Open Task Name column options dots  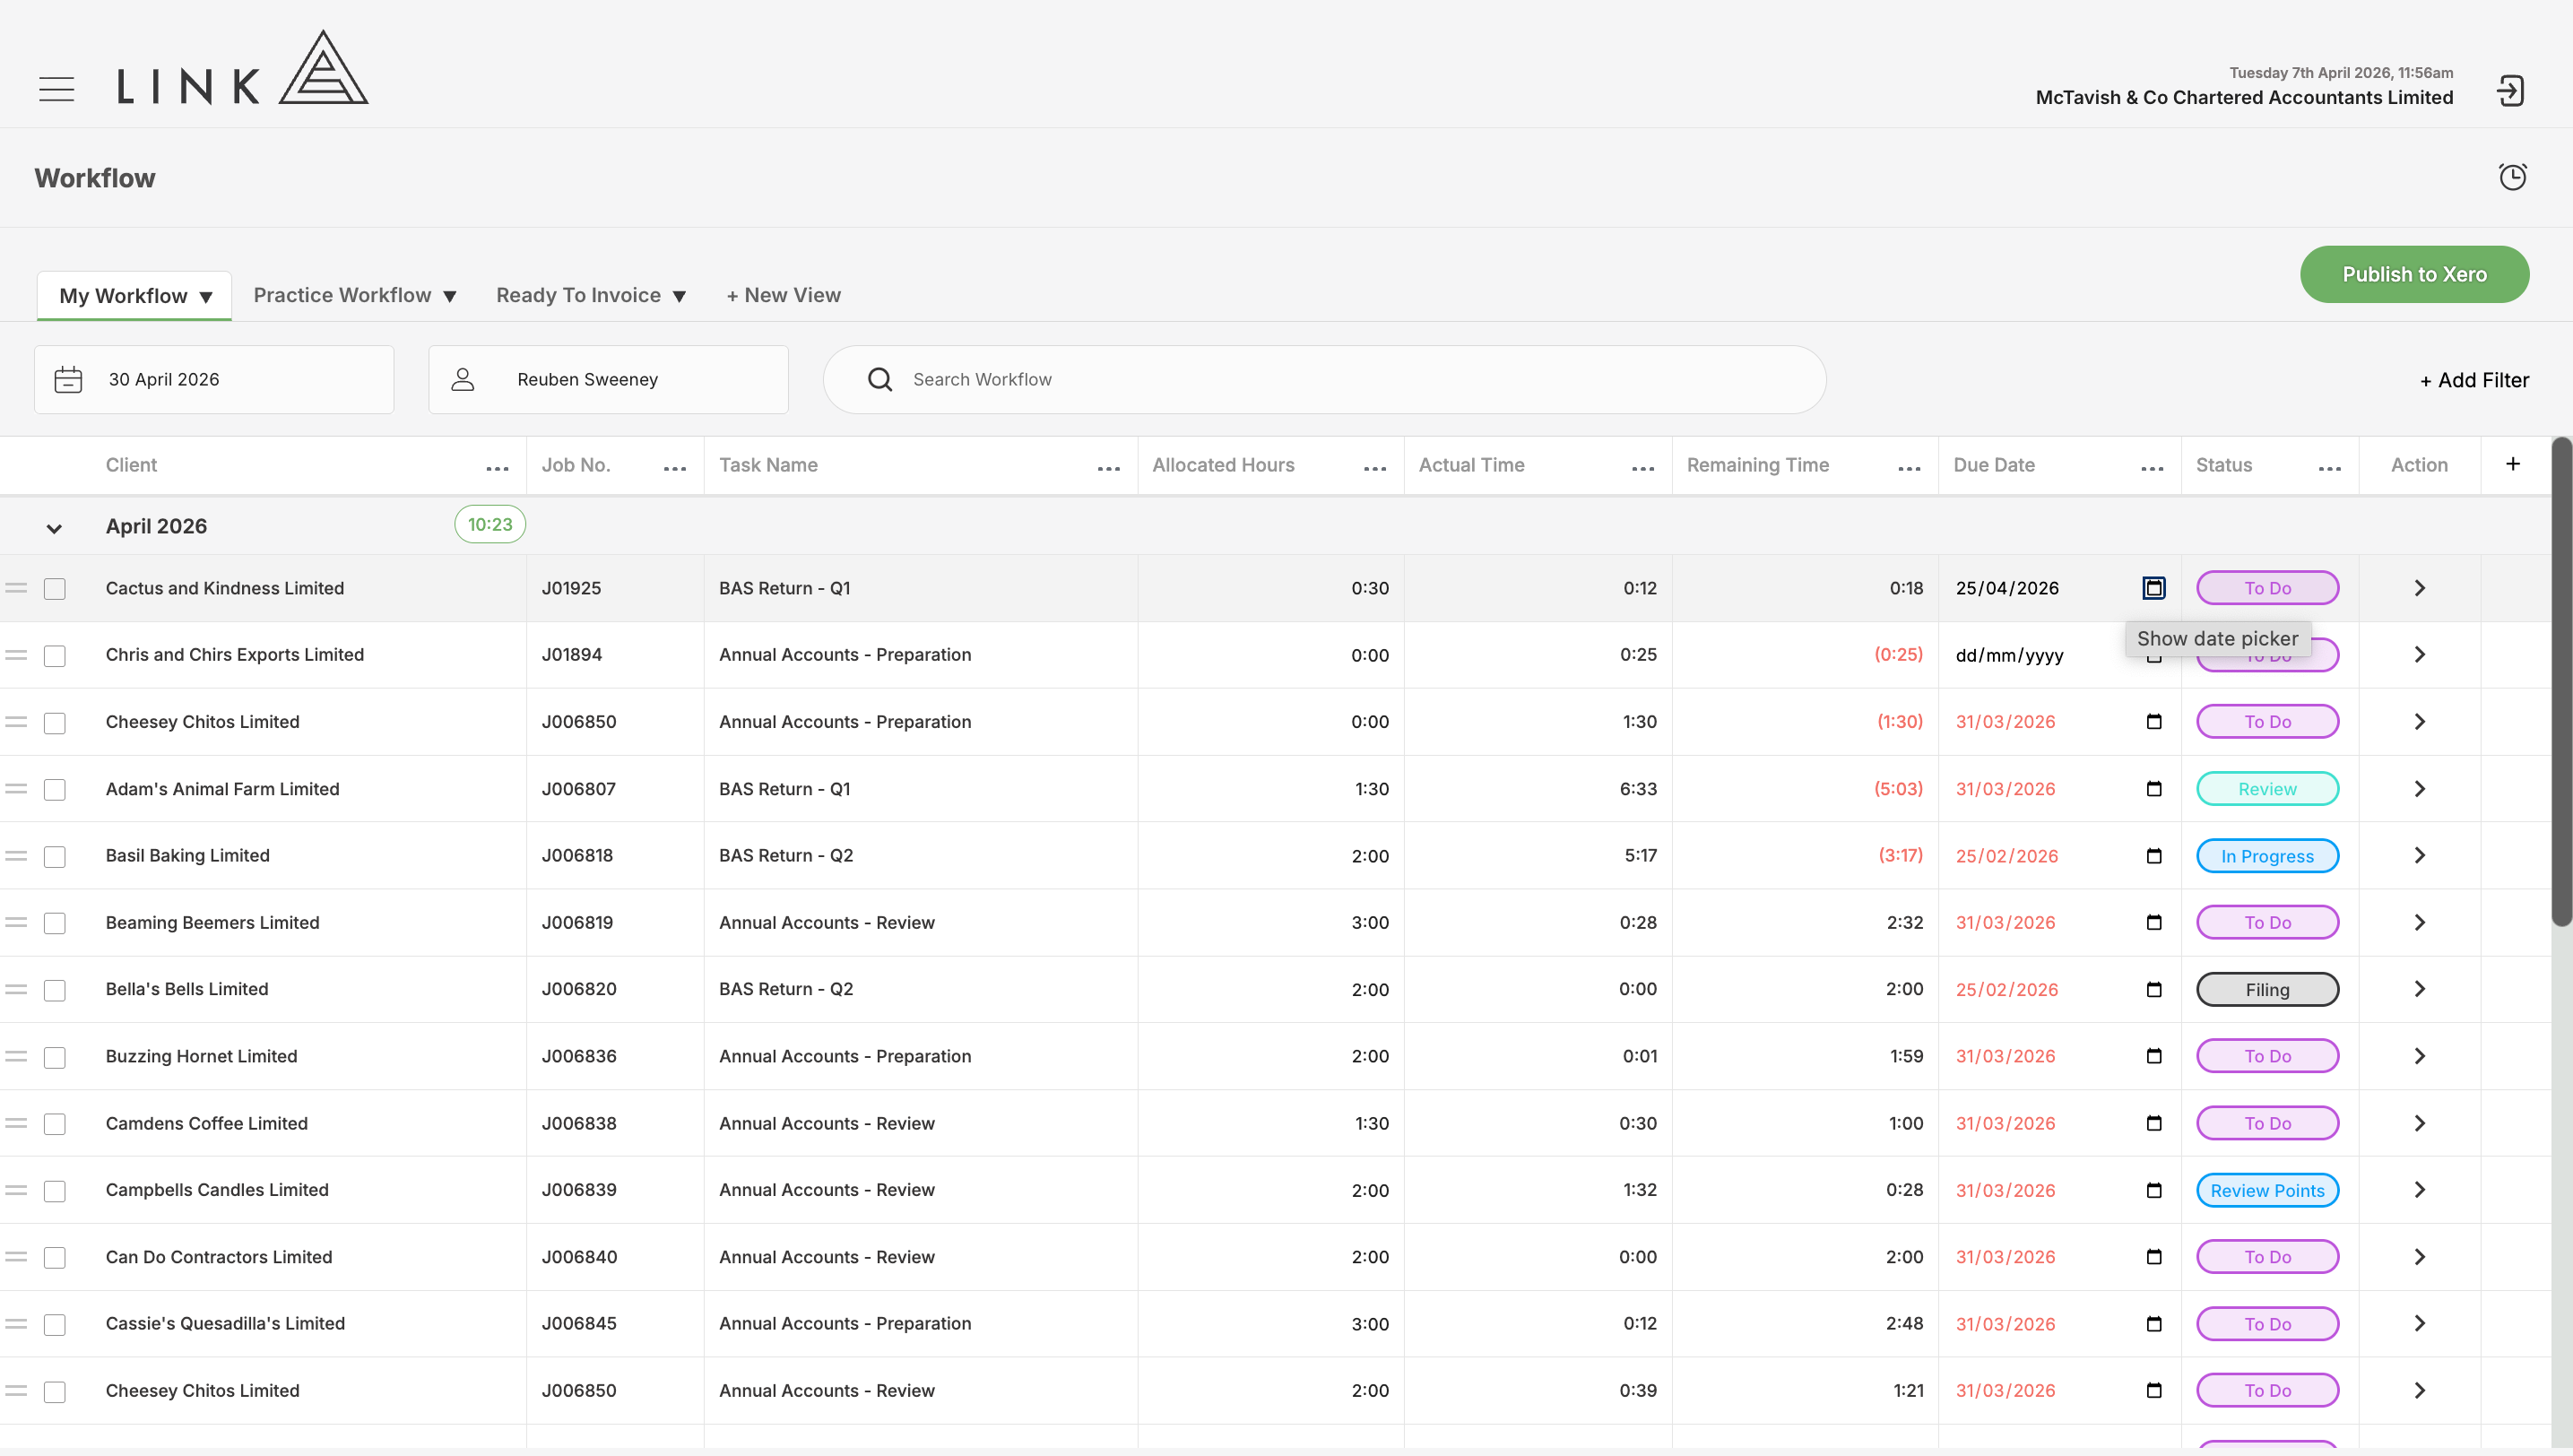(x=1109, y=468)
